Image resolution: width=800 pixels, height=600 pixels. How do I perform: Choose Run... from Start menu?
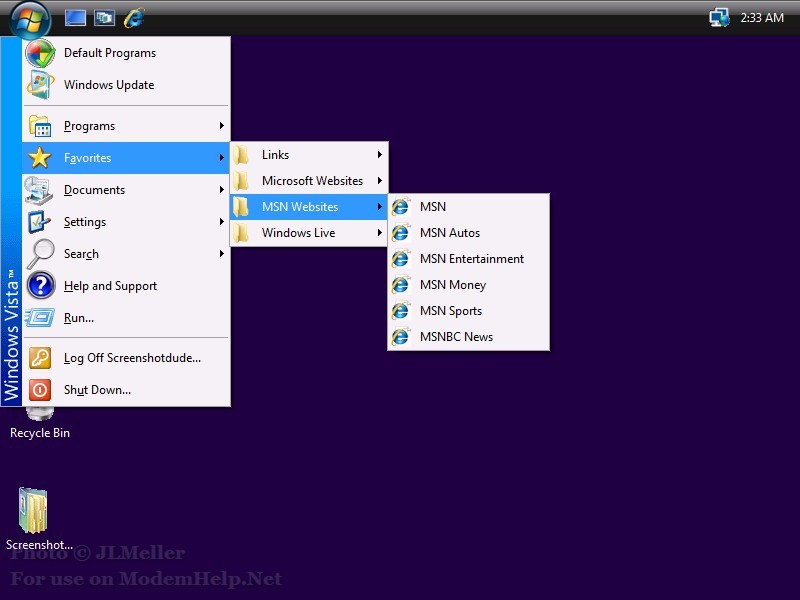pyautogui.click(x=126, y=317)
